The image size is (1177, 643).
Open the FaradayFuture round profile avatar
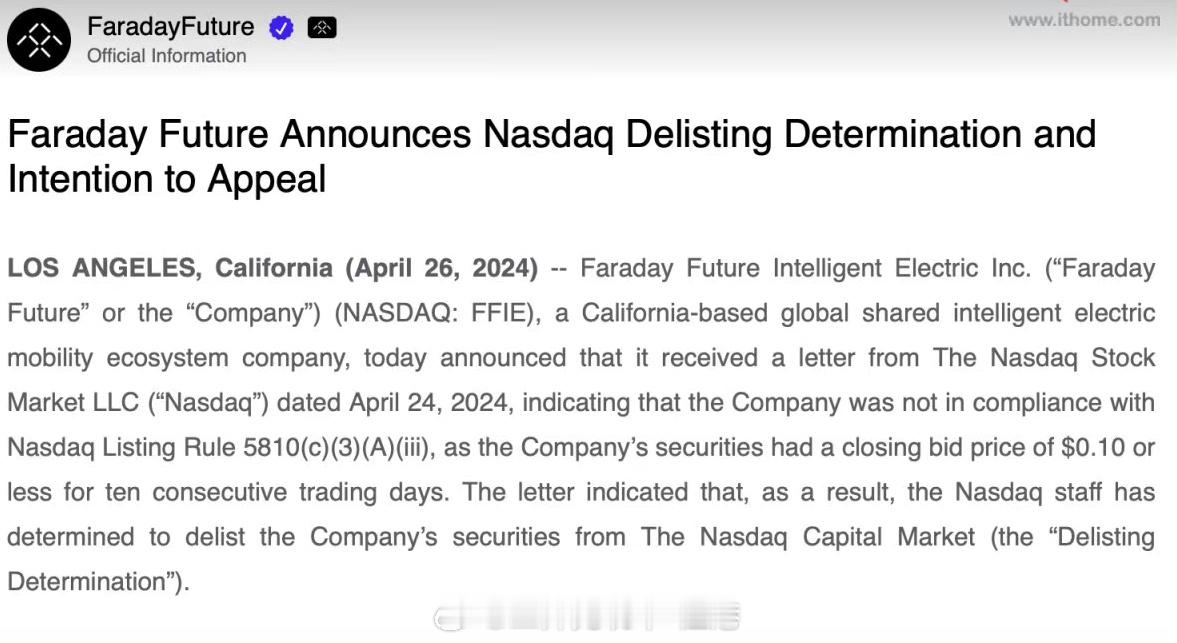coord(39,41)
